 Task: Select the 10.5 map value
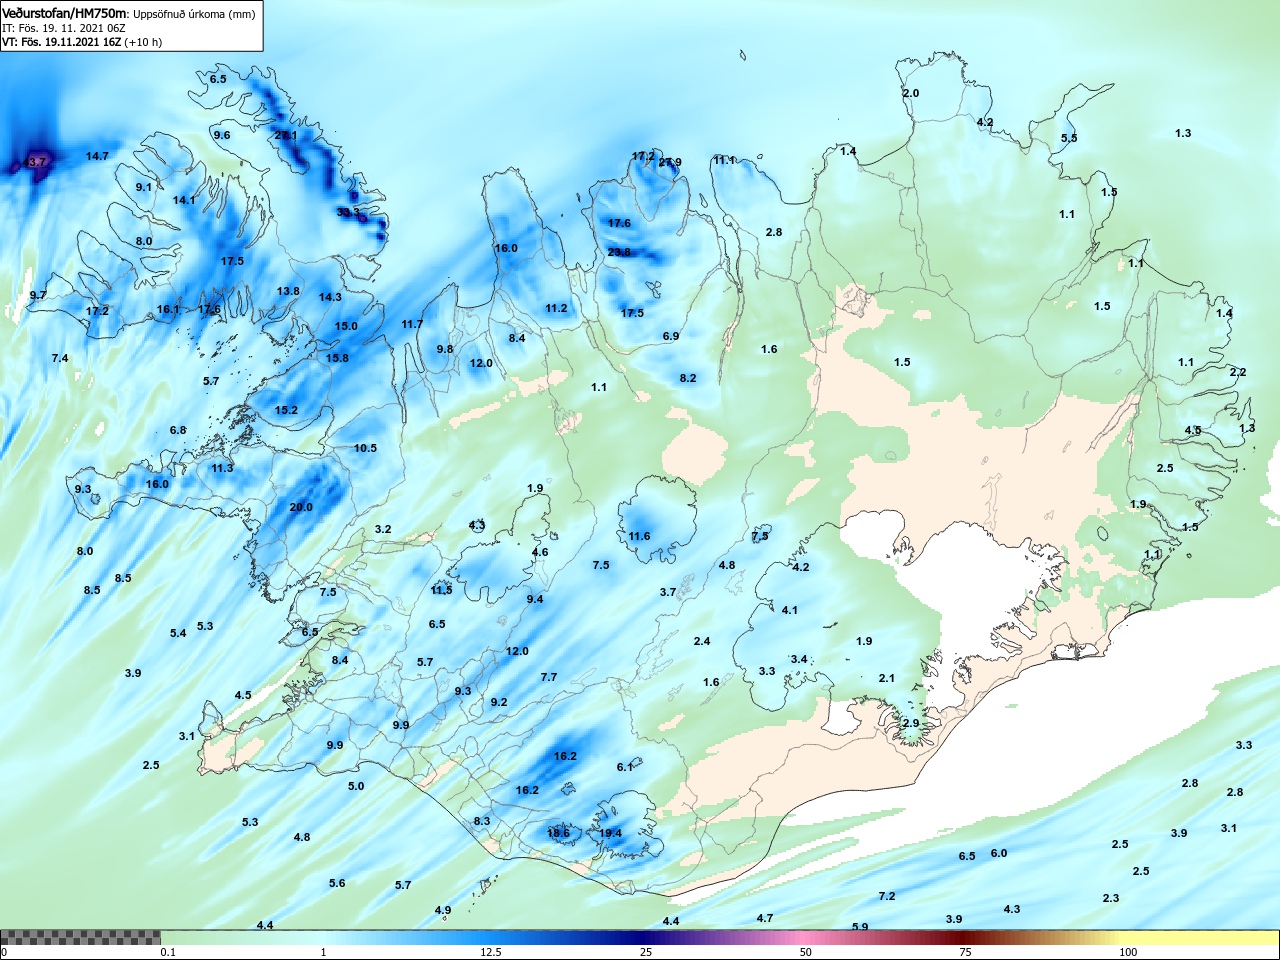pos(365,448)
